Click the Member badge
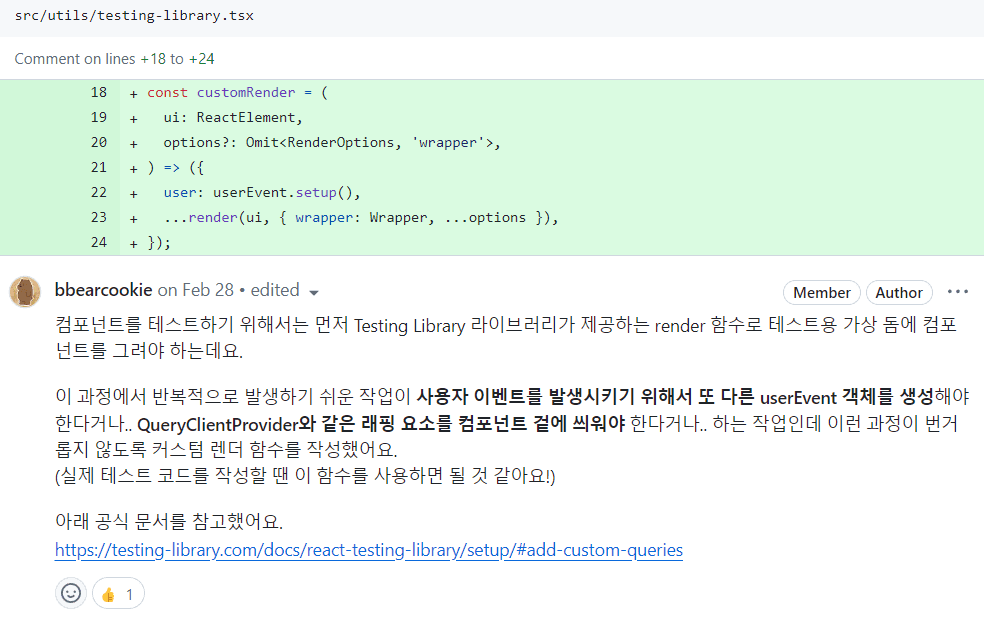The image size is (984, 623). (x=821, y=292)
